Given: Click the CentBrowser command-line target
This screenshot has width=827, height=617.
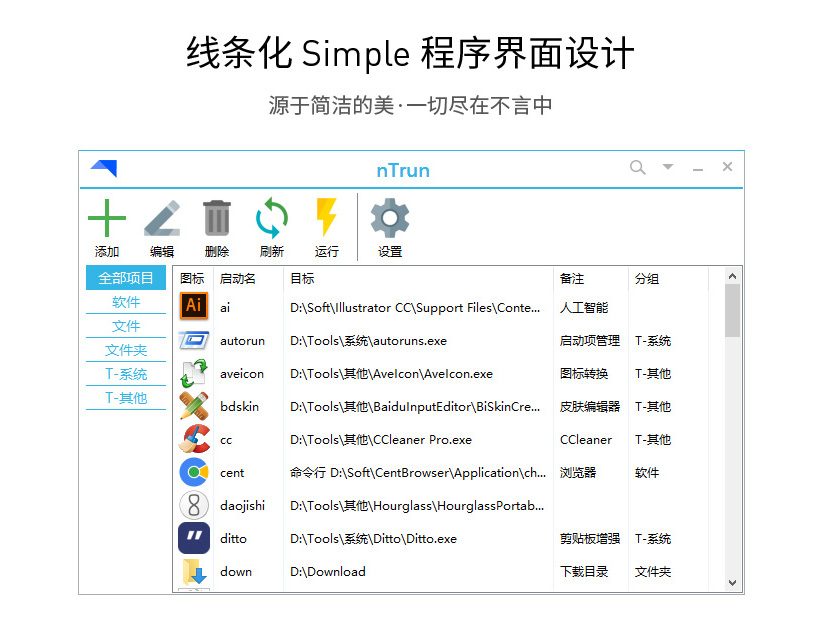Looking at the screenshot, I should [418, 473].
